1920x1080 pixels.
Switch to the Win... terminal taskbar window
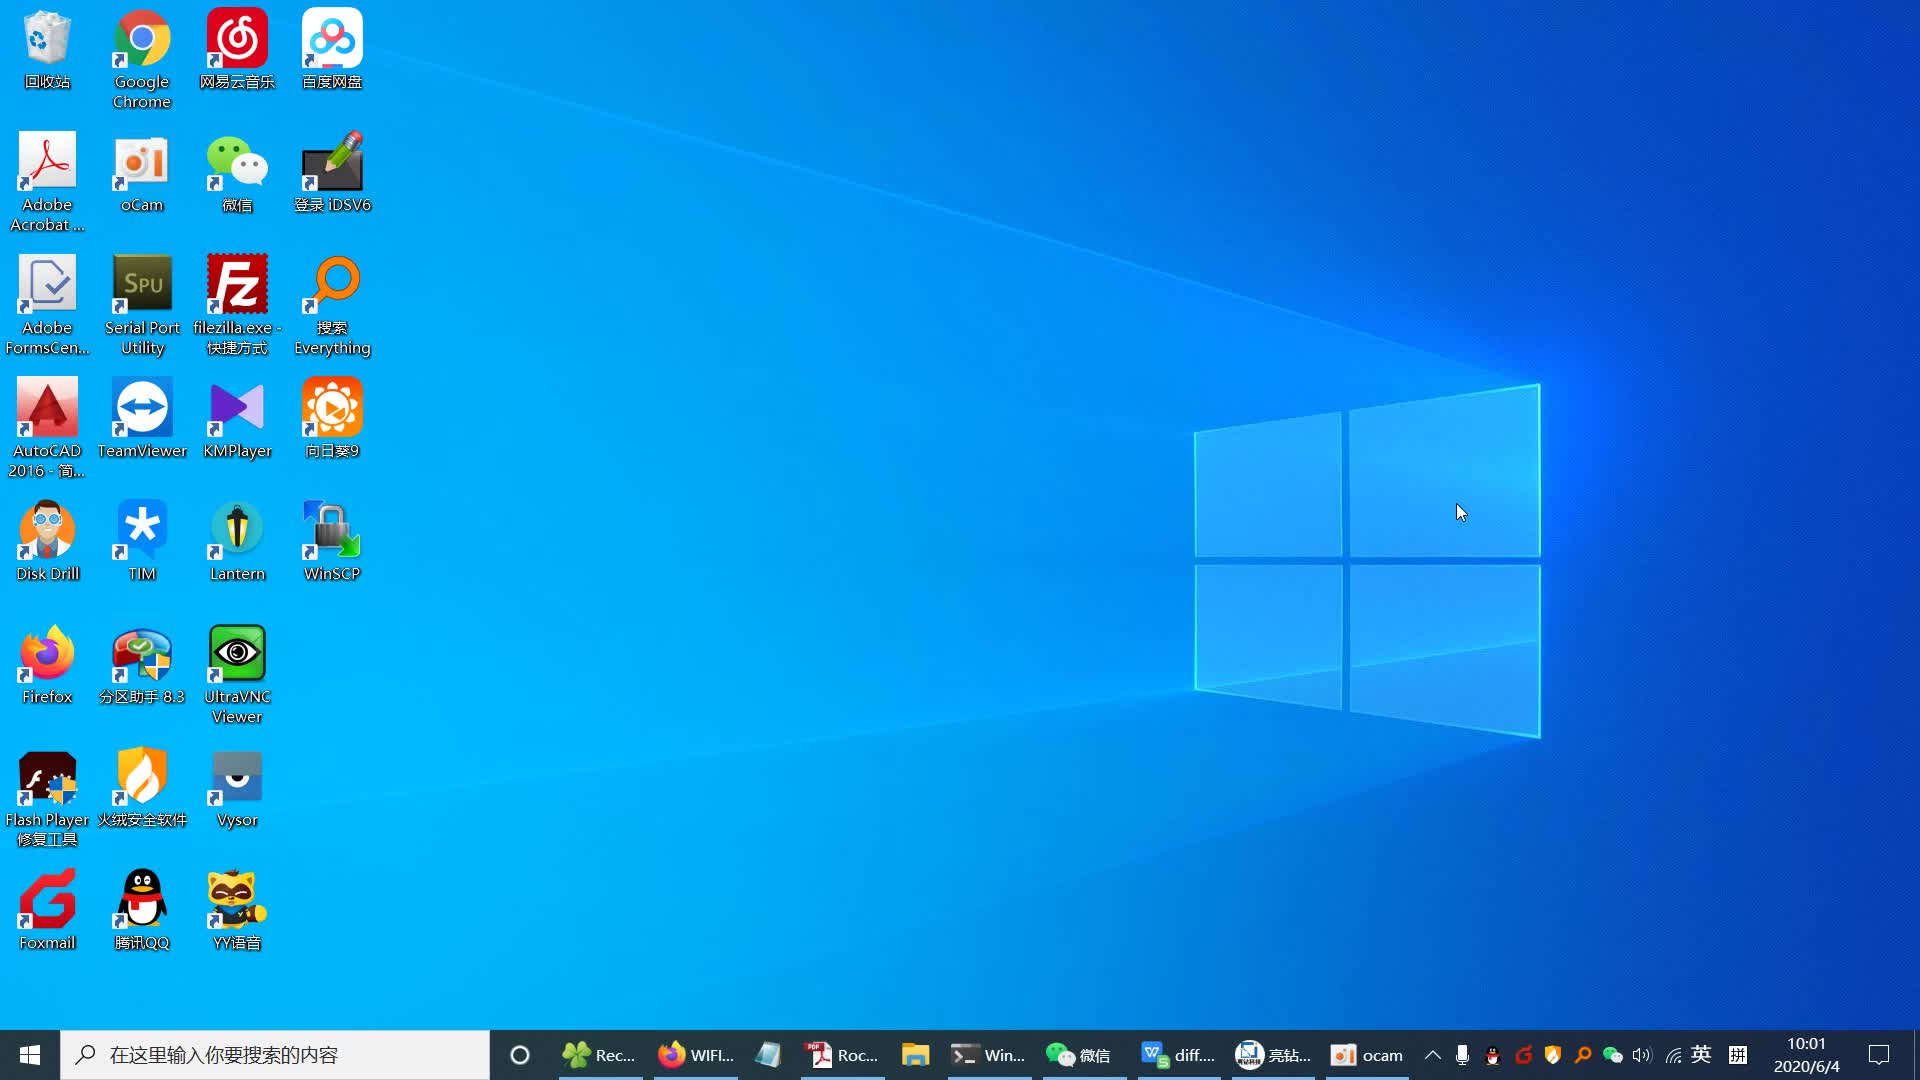coord(988,1055)
